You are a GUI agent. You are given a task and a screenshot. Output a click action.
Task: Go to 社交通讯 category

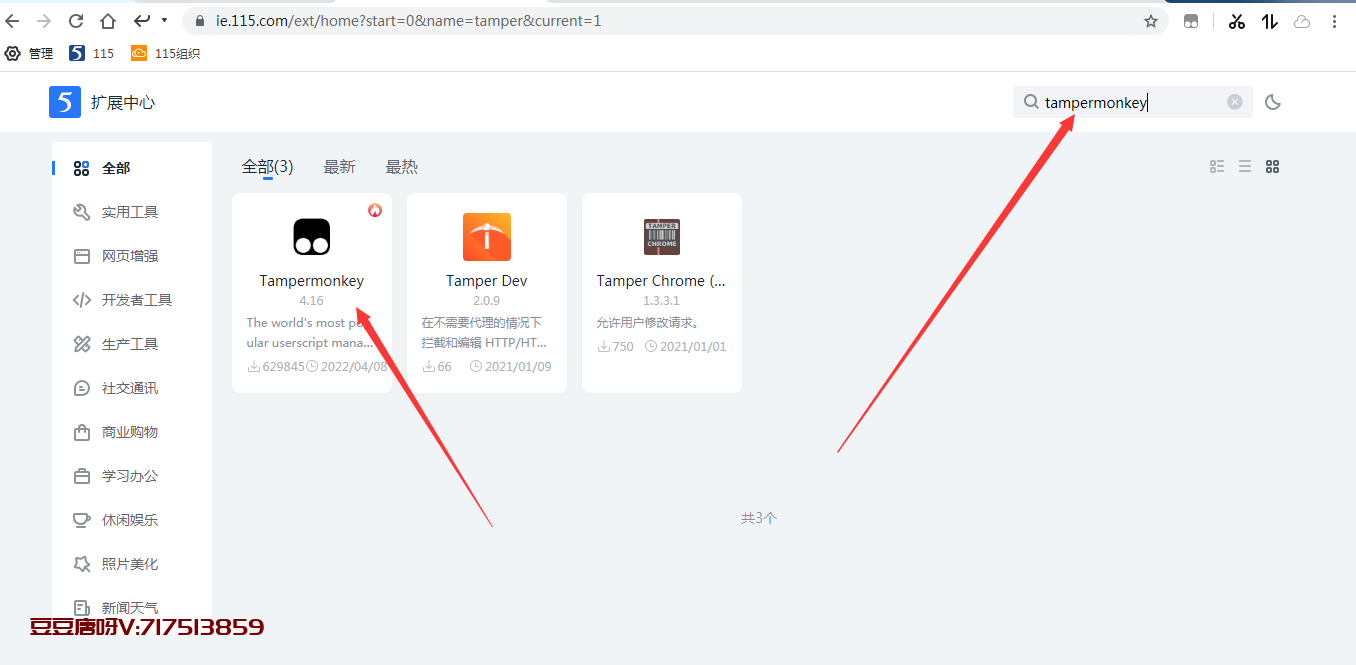click(129, 388)
